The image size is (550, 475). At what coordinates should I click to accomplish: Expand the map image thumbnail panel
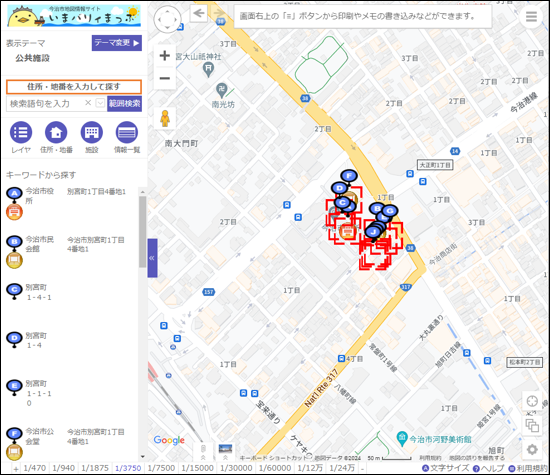[225, 453]
